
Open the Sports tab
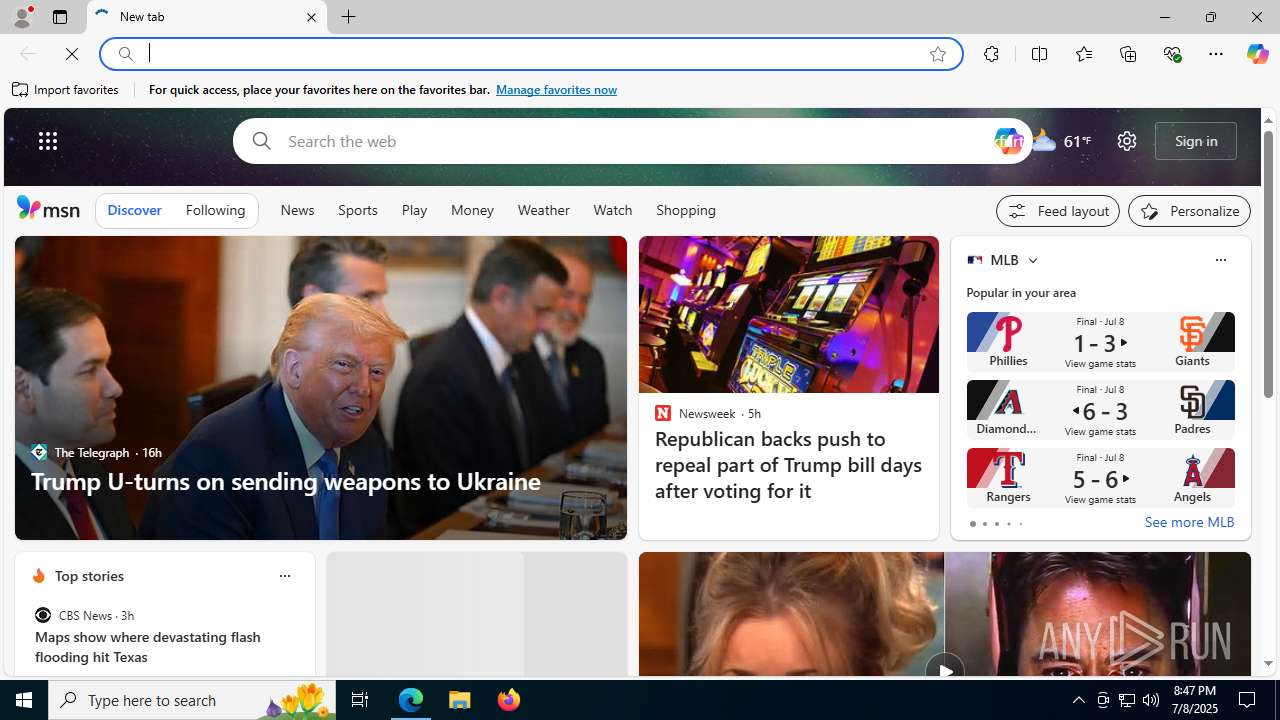357,211
